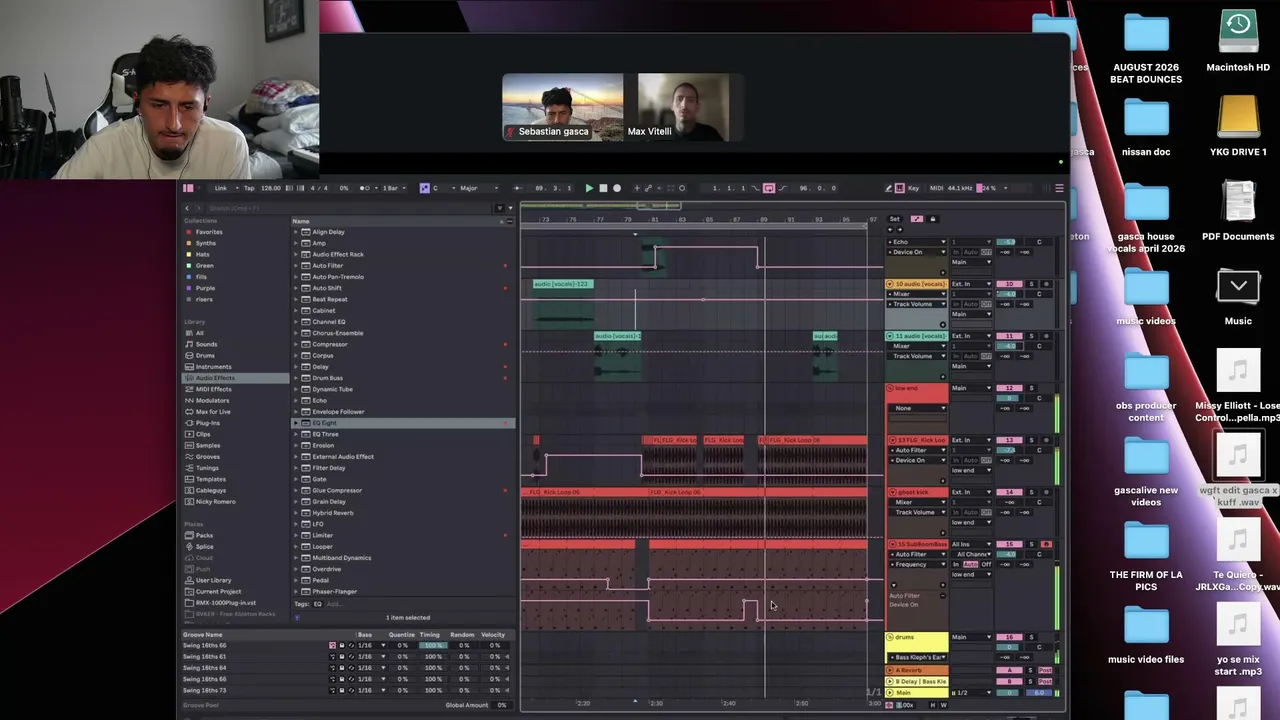The height and width of the screenshot is (720, 1280).
Task: Expand the Compressor device
Action: tap(297, 344)
